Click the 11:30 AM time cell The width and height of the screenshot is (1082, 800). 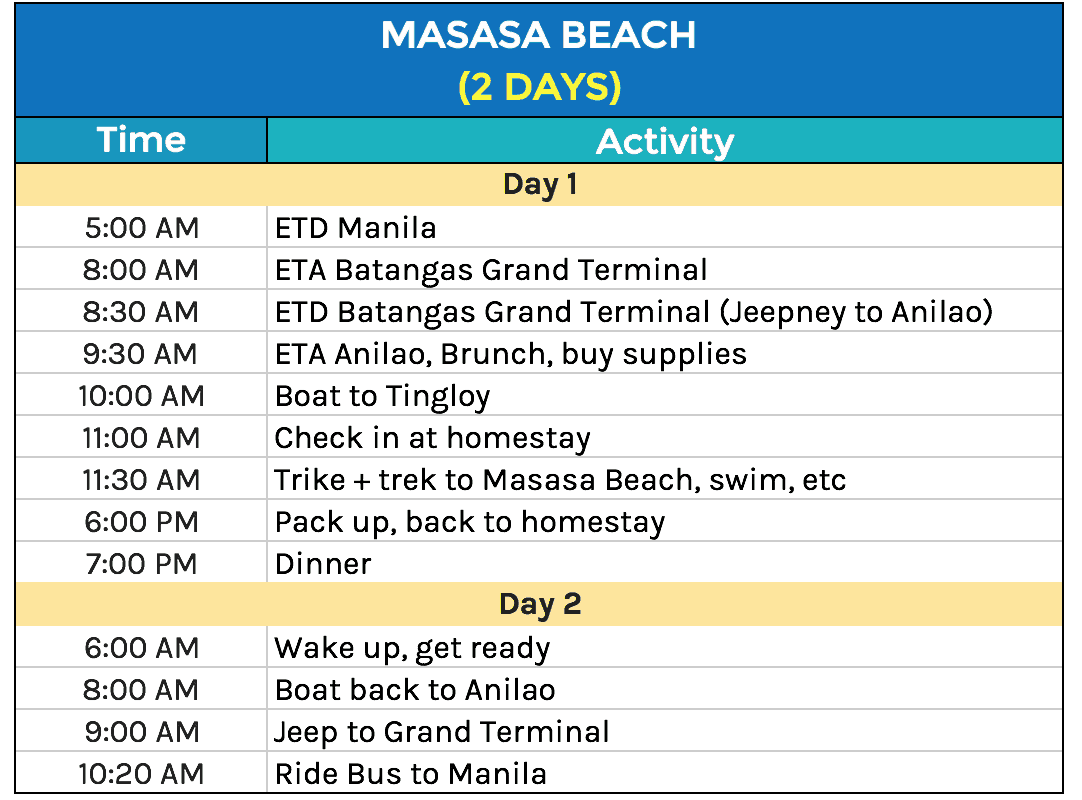[141, 480]
